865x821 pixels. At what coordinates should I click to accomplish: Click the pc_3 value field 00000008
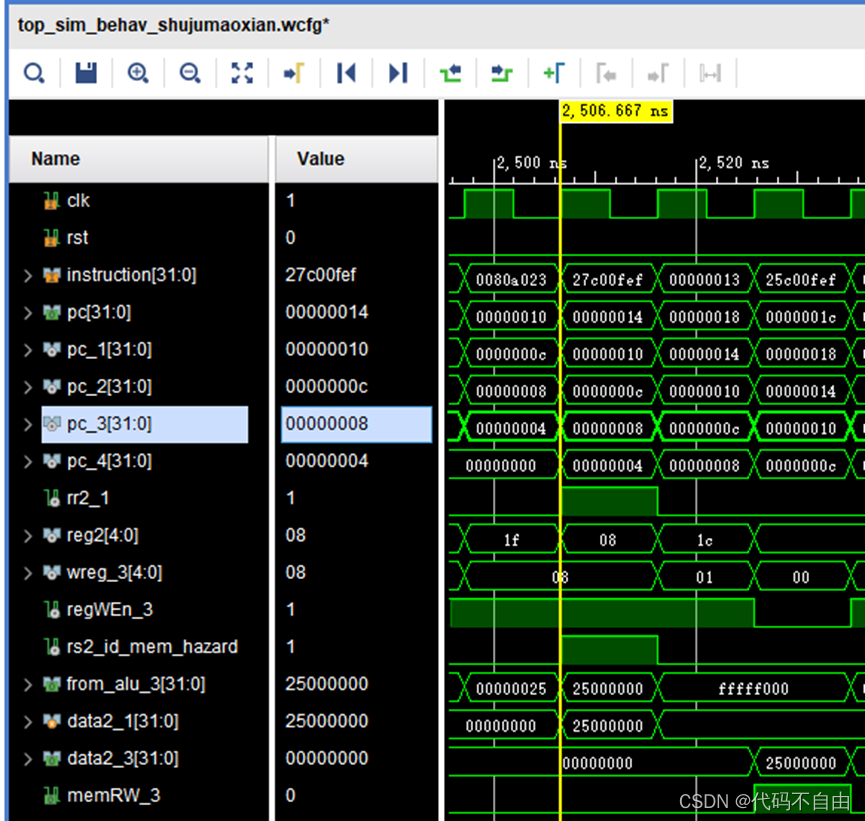click(355, 424)
